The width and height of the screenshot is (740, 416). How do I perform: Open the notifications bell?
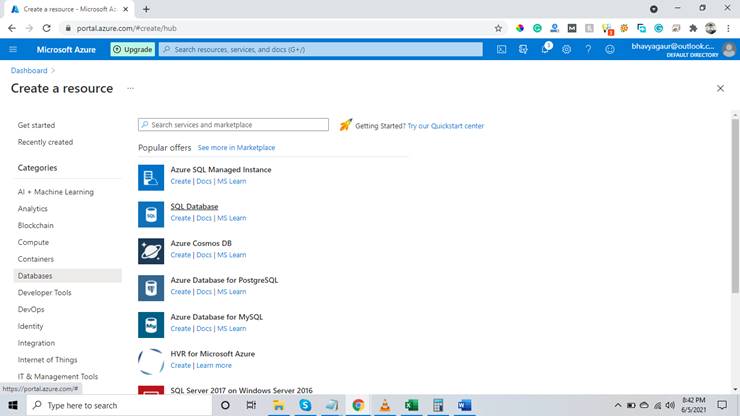click(545, 49)
